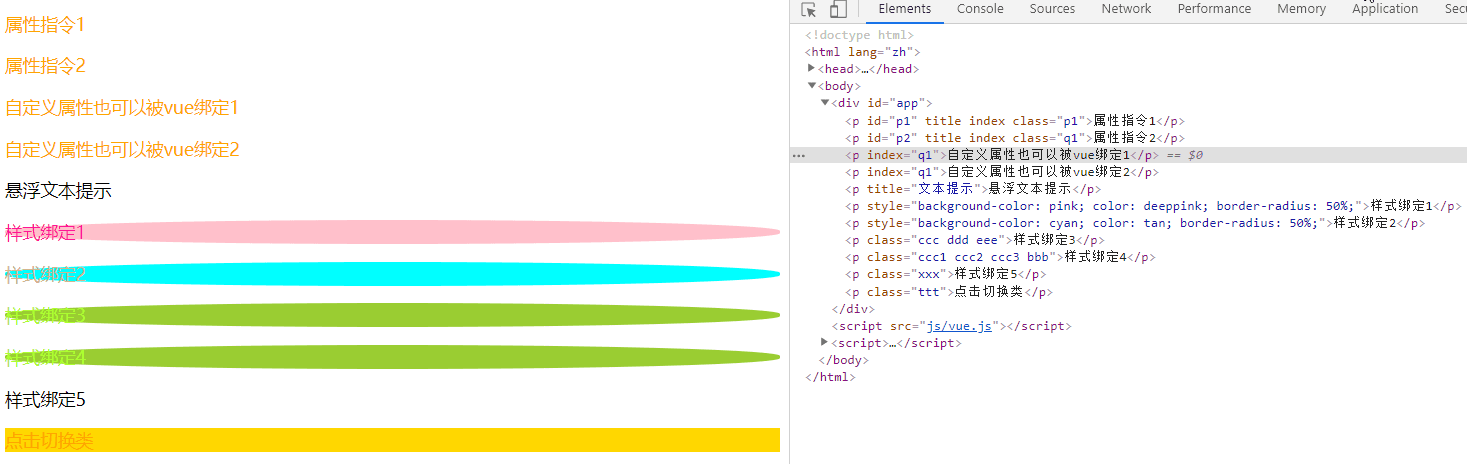Open the Performance tab

(1214, 9)
